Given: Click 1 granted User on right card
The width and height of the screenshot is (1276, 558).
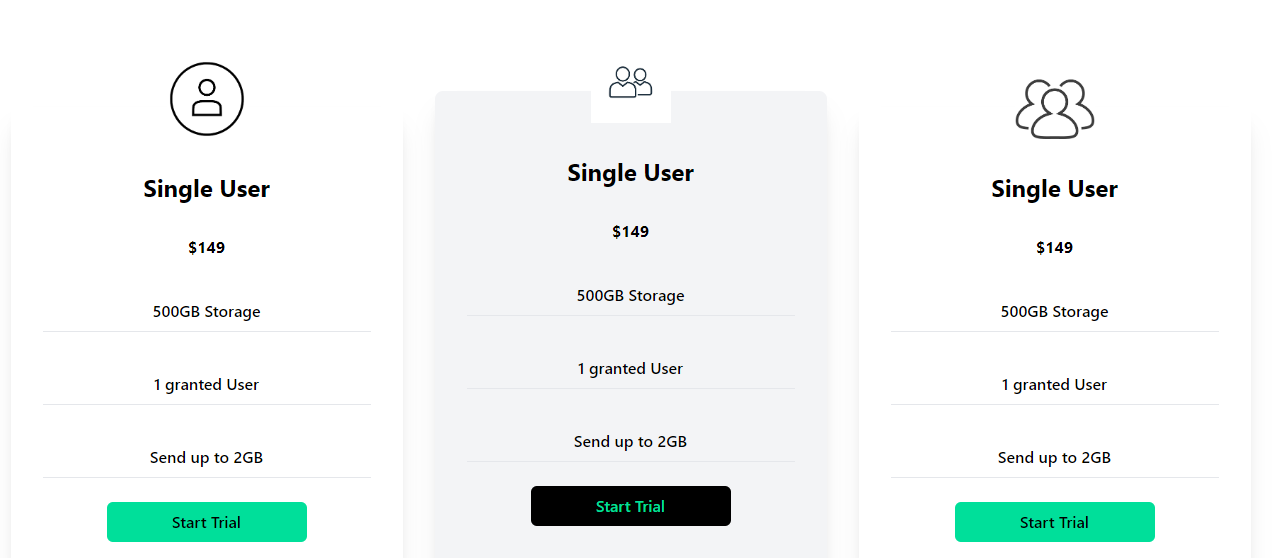Looking at the screenshot, I should tap(1054, 385).
